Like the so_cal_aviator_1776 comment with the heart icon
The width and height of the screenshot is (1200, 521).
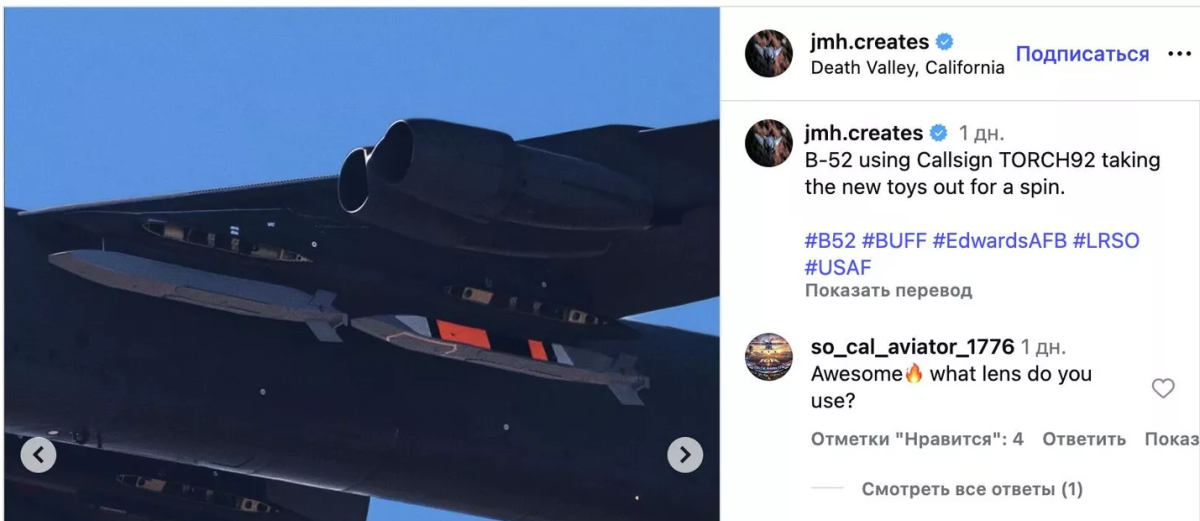(1163, 388)
